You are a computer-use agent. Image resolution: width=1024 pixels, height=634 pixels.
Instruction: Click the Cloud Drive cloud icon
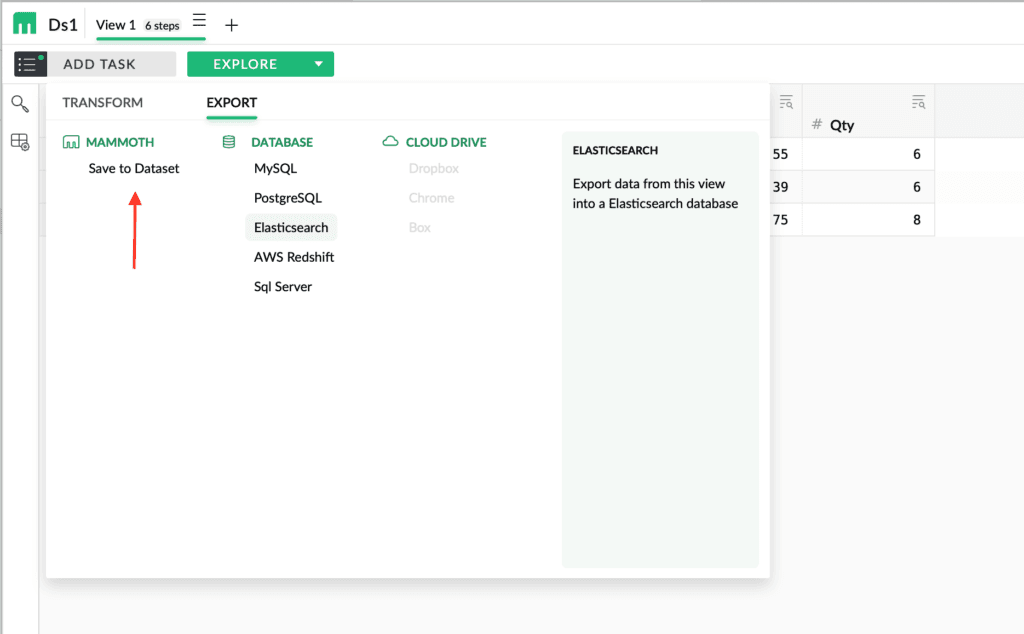coord(390,141)
